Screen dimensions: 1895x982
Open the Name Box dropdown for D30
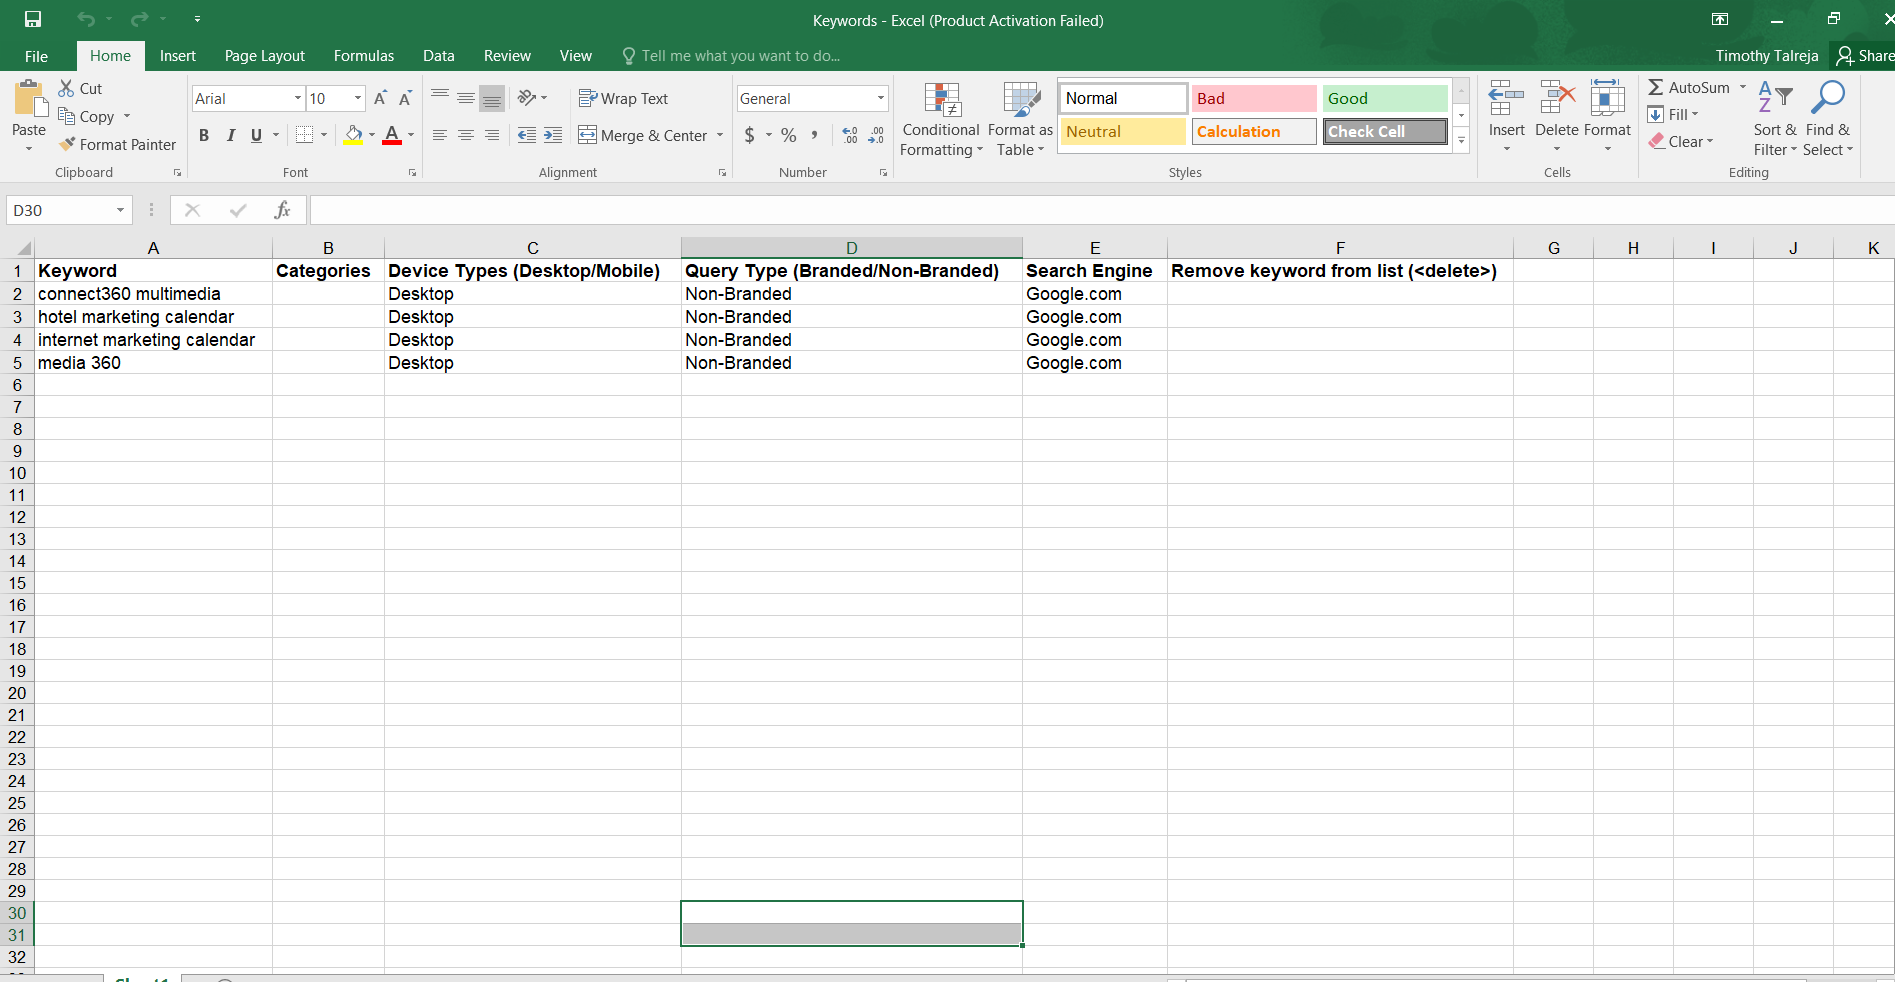coord(120,210)
